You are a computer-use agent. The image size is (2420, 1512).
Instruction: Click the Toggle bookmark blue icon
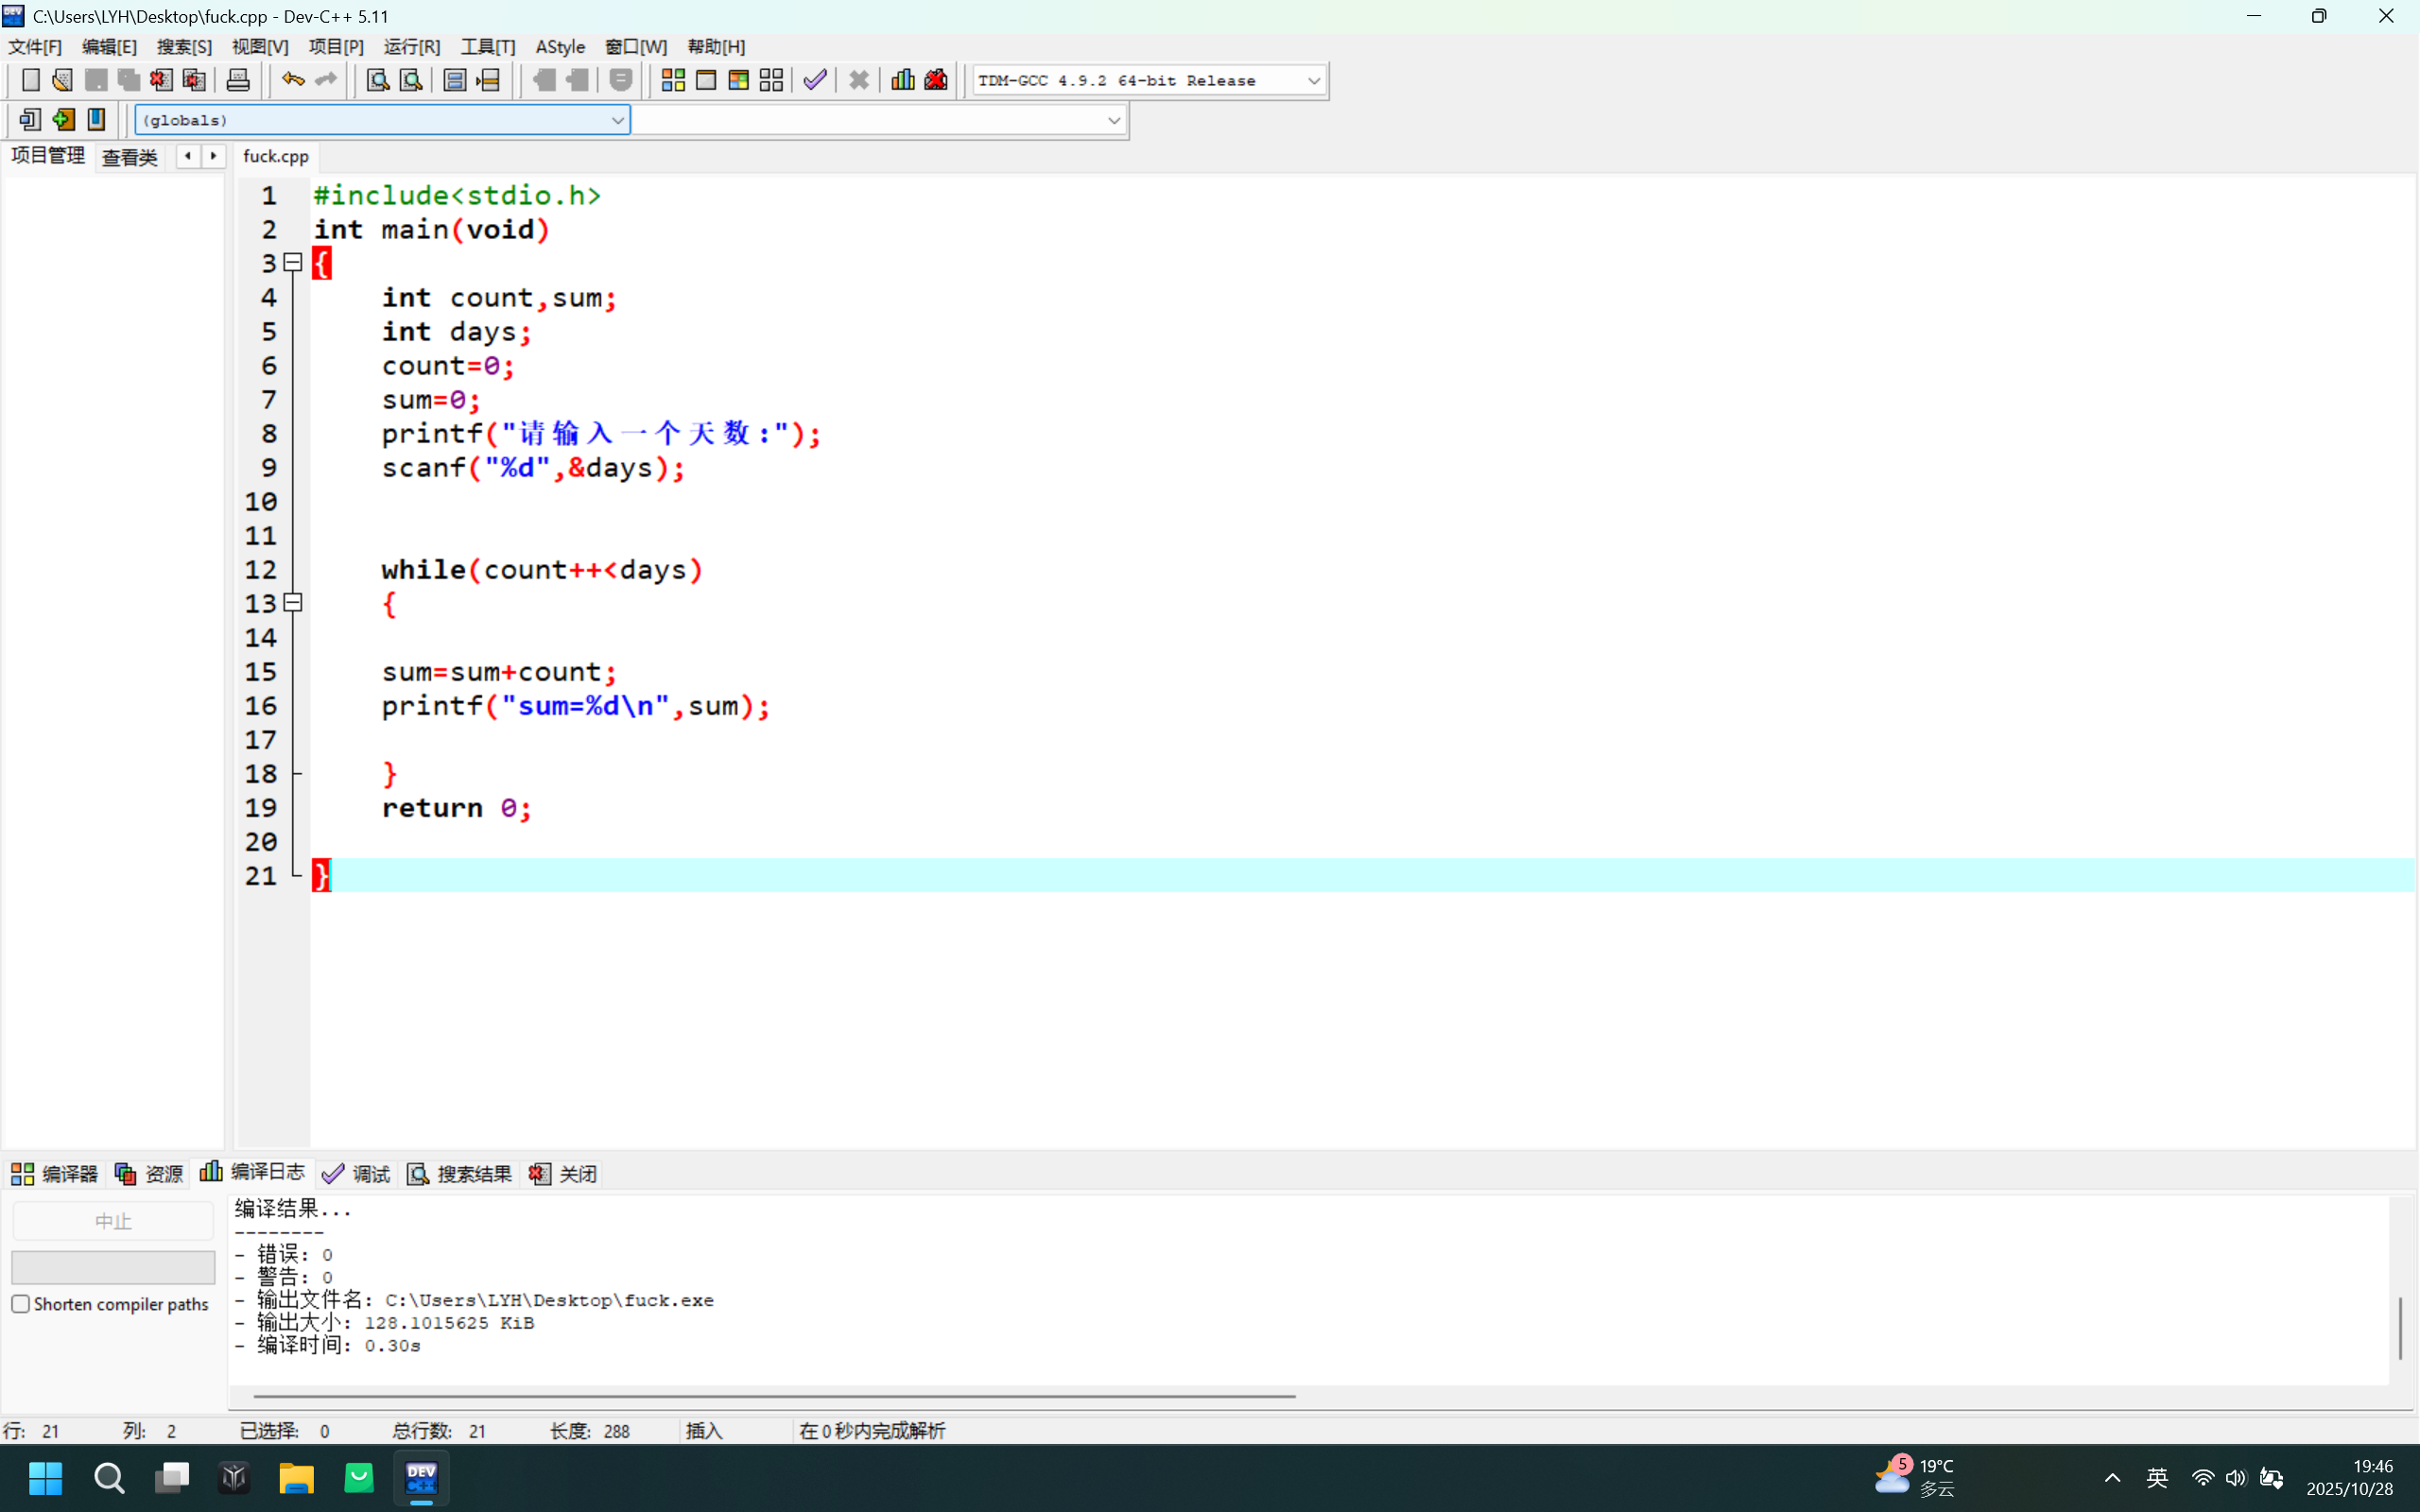tap(96, 120)
